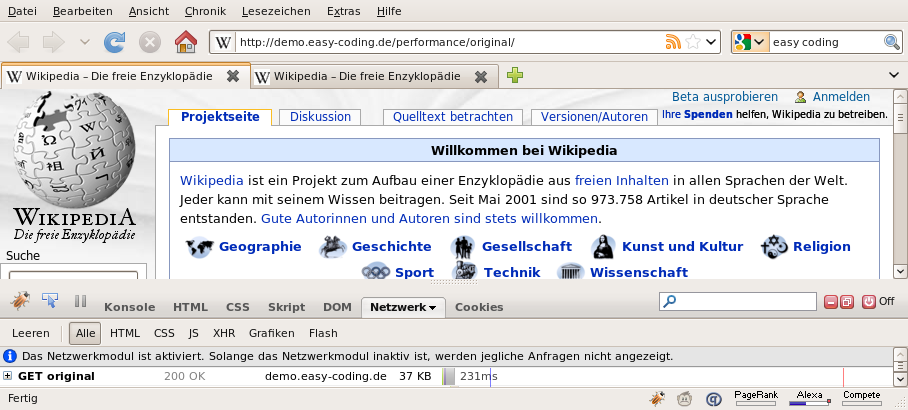Click the Firebug icon in the status bar

pyautogui.click(x=657, y=398)
